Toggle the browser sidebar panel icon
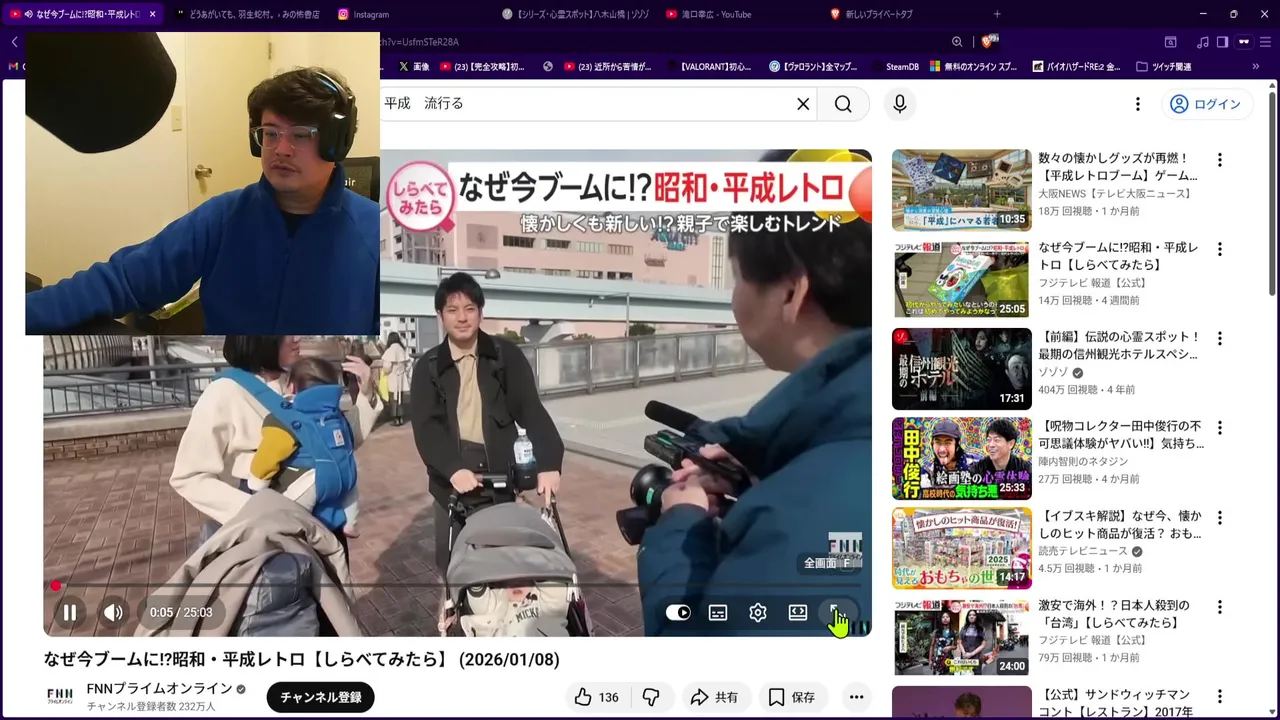Screen dimensions: 1280x720 pyautogui.click(x=1222, y=42)
